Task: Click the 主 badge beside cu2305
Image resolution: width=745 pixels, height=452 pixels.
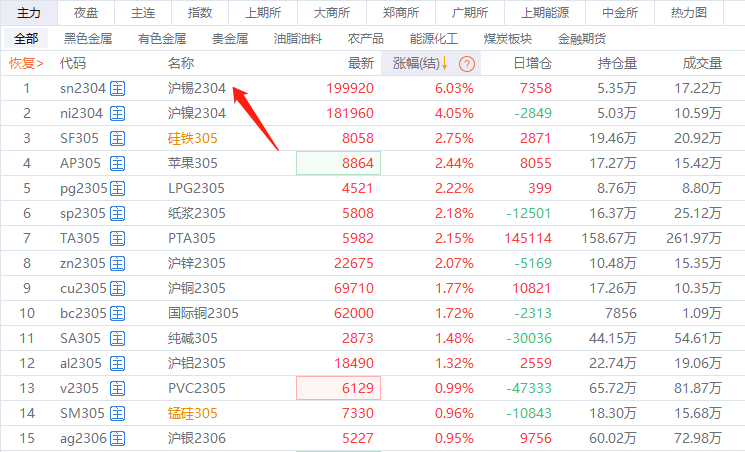Action: [118, 288]
